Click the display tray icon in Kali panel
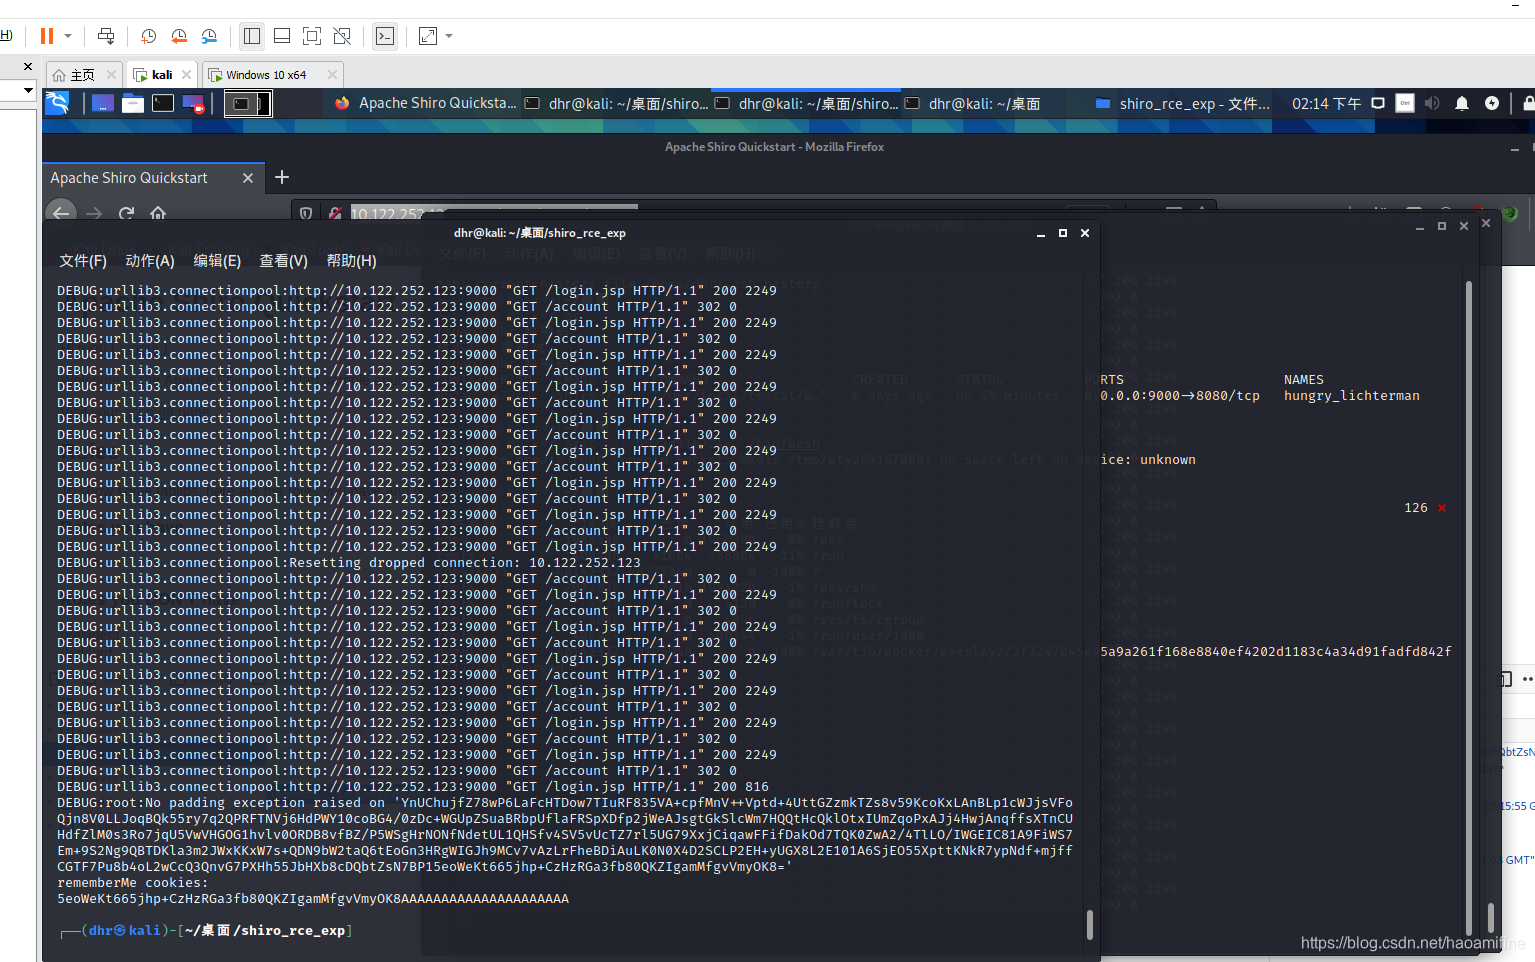Image resolution: width=1535 pixels, height=962 pixels. pyautogui.click(x=1378, y=103)
